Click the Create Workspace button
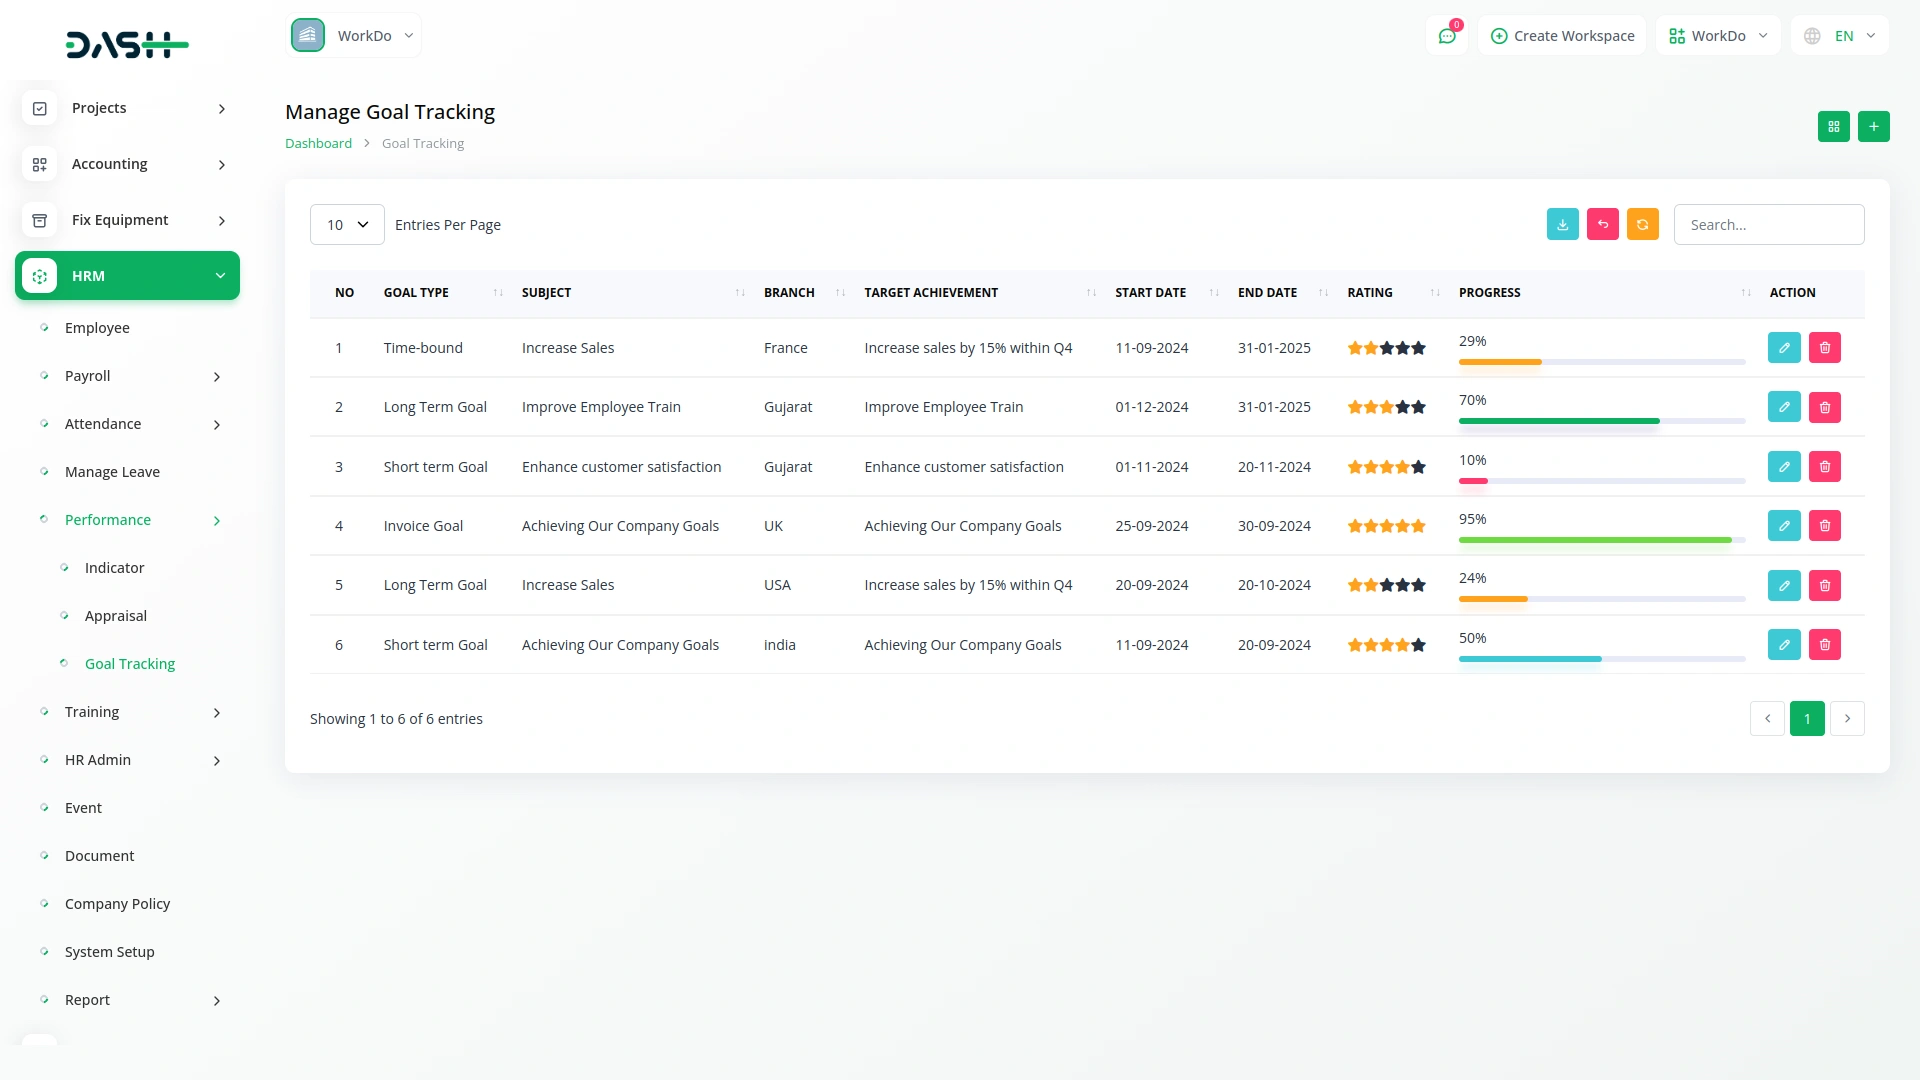The height and width of the screenshot is (1080, 1920). [1562, 36]
